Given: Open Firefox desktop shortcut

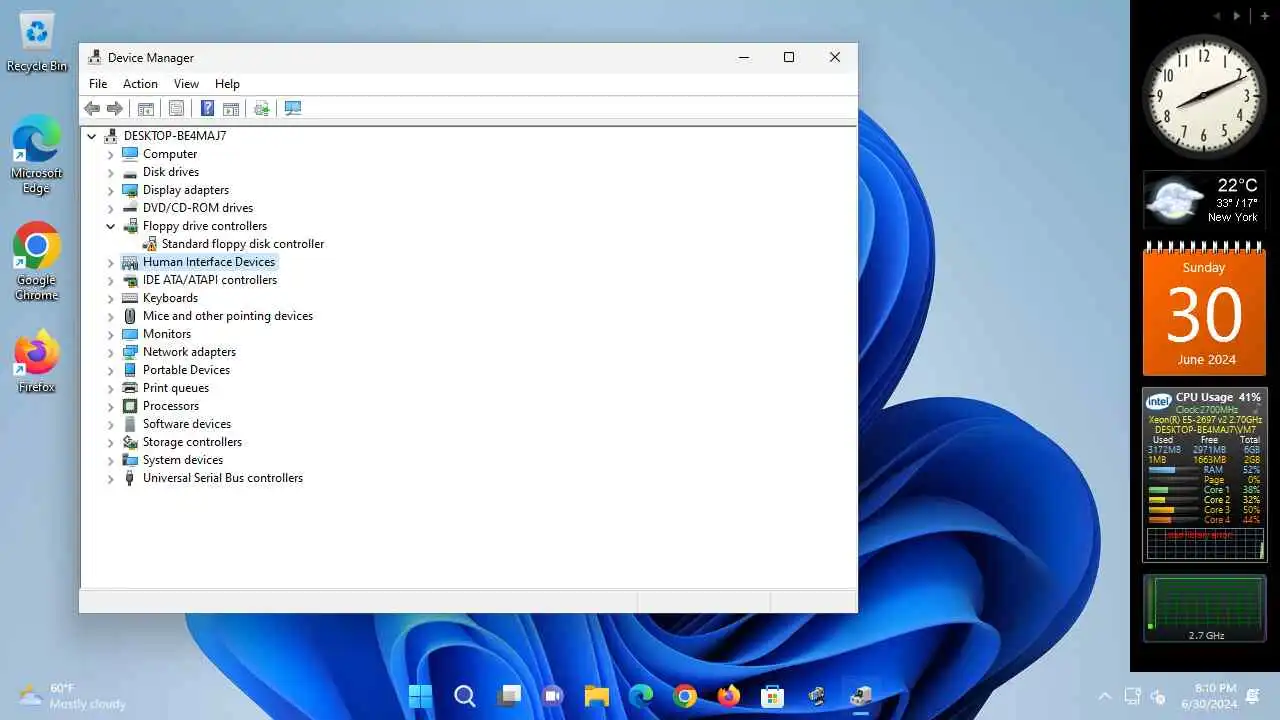Looking at the screenshot, I should pyautogui.click(x=37, y=361).
